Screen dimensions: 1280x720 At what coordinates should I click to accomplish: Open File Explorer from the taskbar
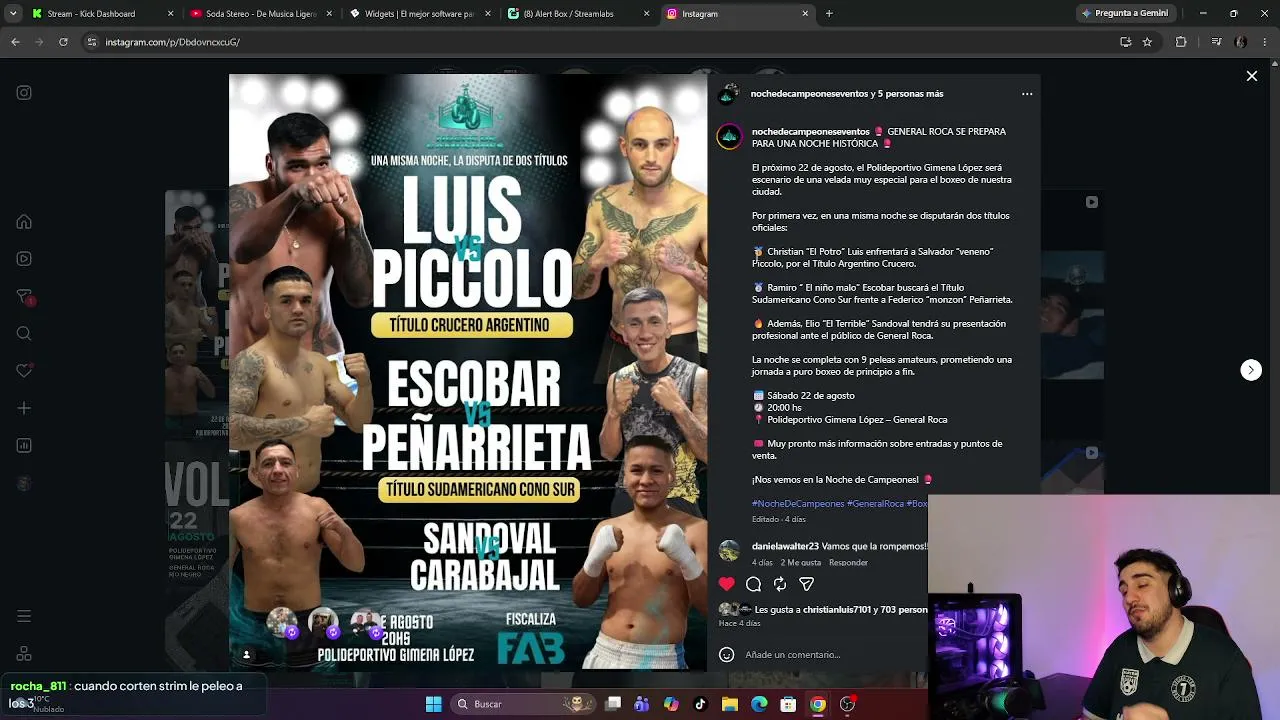coord(730,704)
